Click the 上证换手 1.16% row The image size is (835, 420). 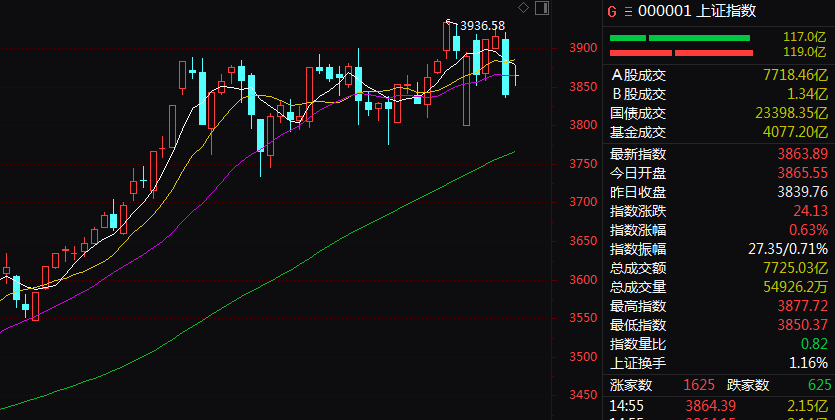coord(718,363)
